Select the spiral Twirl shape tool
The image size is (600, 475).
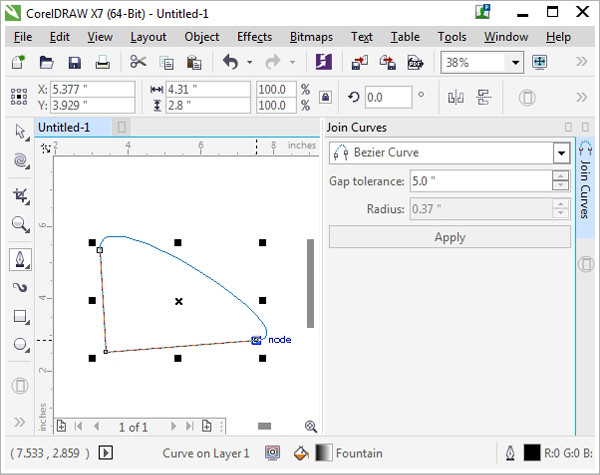20,160
